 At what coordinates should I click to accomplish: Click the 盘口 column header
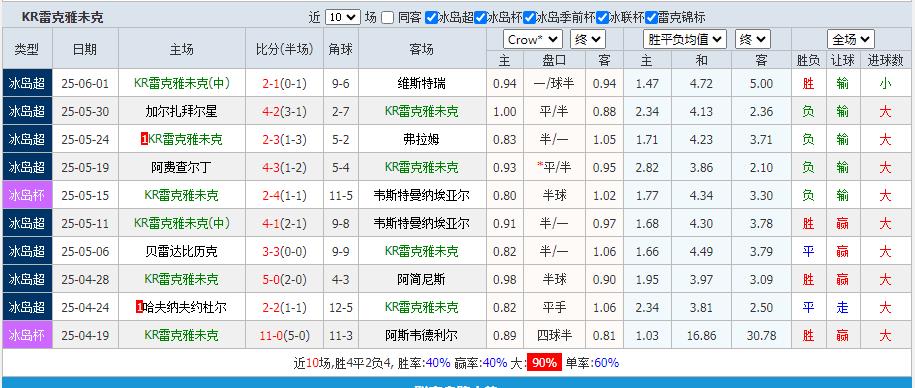tap(554, 60)
